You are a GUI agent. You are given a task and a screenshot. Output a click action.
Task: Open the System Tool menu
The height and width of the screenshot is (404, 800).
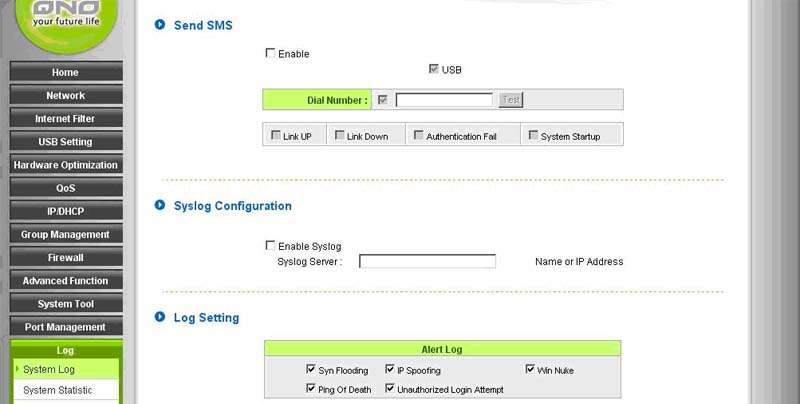click(x=65, y=304)
